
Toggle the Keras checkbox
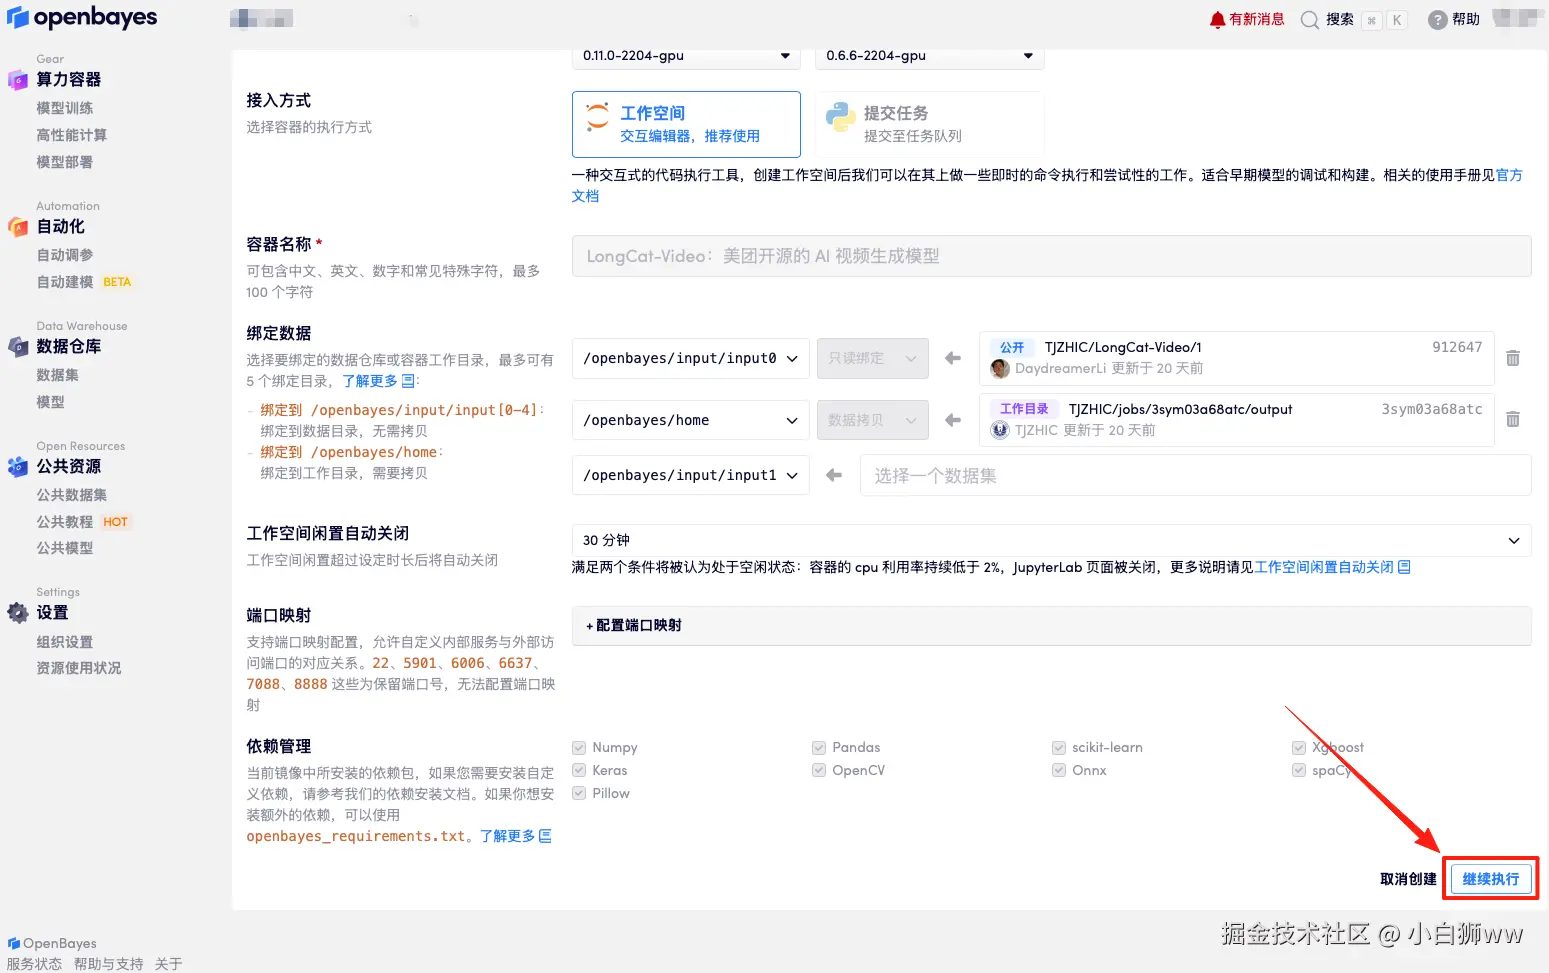[579, 770]
